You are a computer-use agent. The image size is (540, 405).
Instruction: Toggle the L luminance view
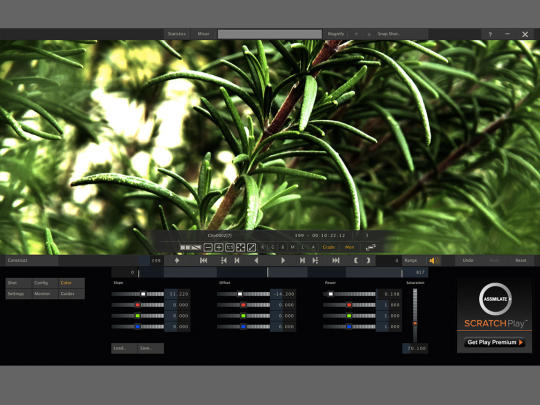(x=303, y=247)
